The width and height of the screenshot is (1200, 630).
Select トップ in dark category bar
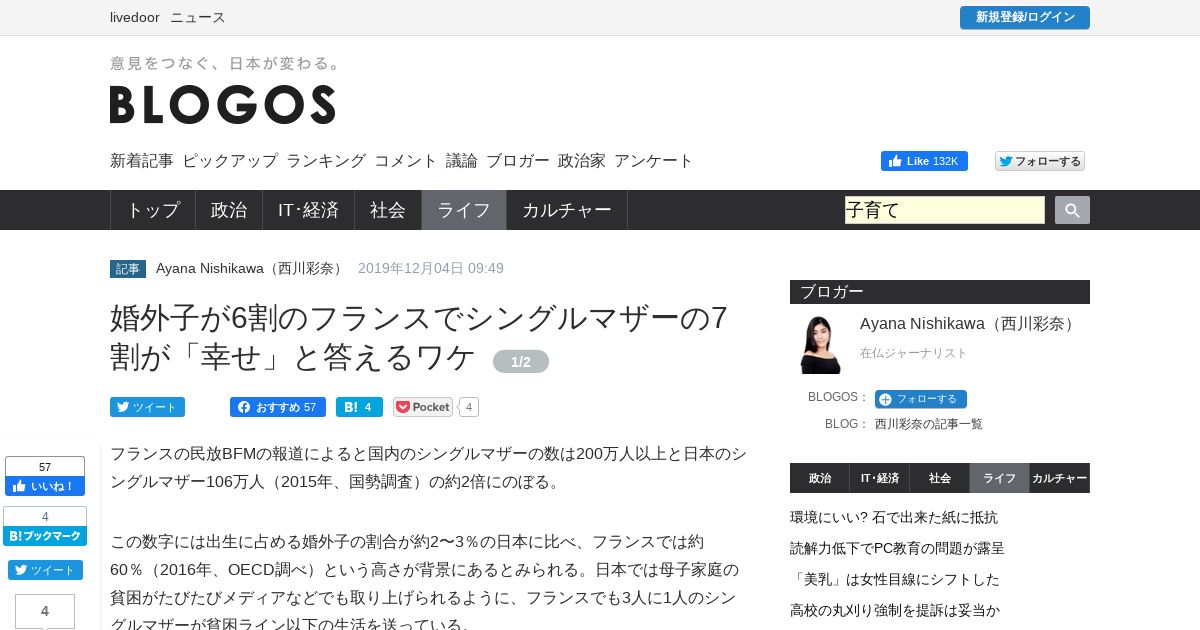(153, 210)
